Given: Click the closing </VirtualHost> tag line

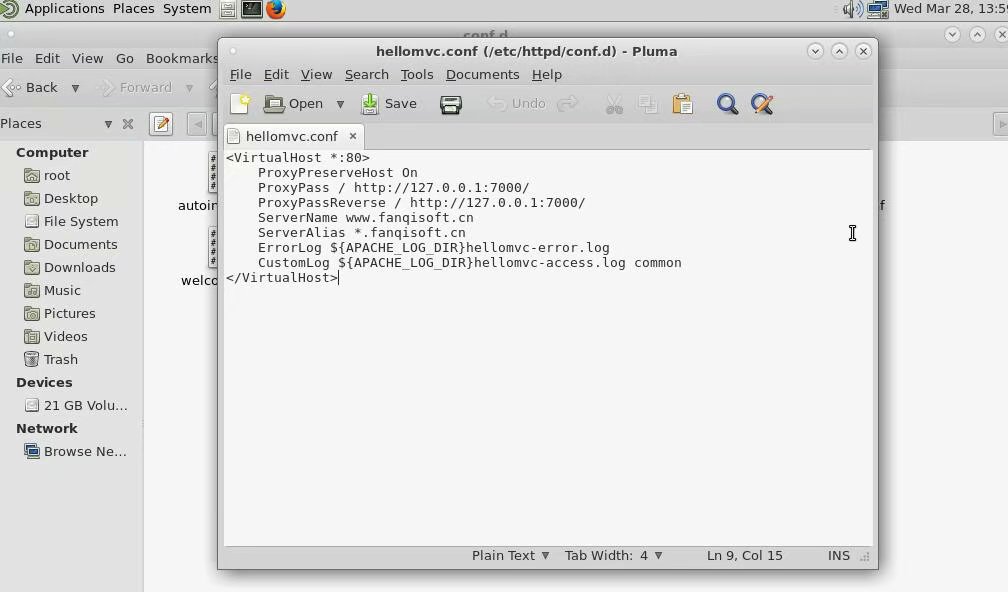Looking at the screenshot, I should [x=282, y=278].
